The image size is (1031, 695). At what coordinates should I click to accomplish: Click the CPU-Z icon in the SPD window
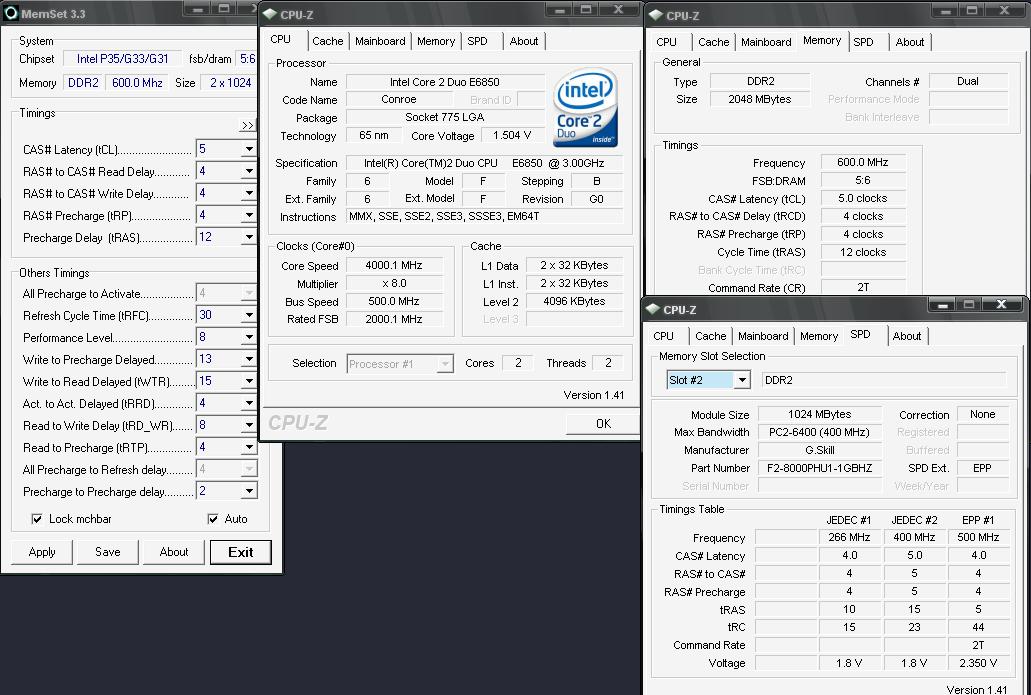(x=652, y=310)
